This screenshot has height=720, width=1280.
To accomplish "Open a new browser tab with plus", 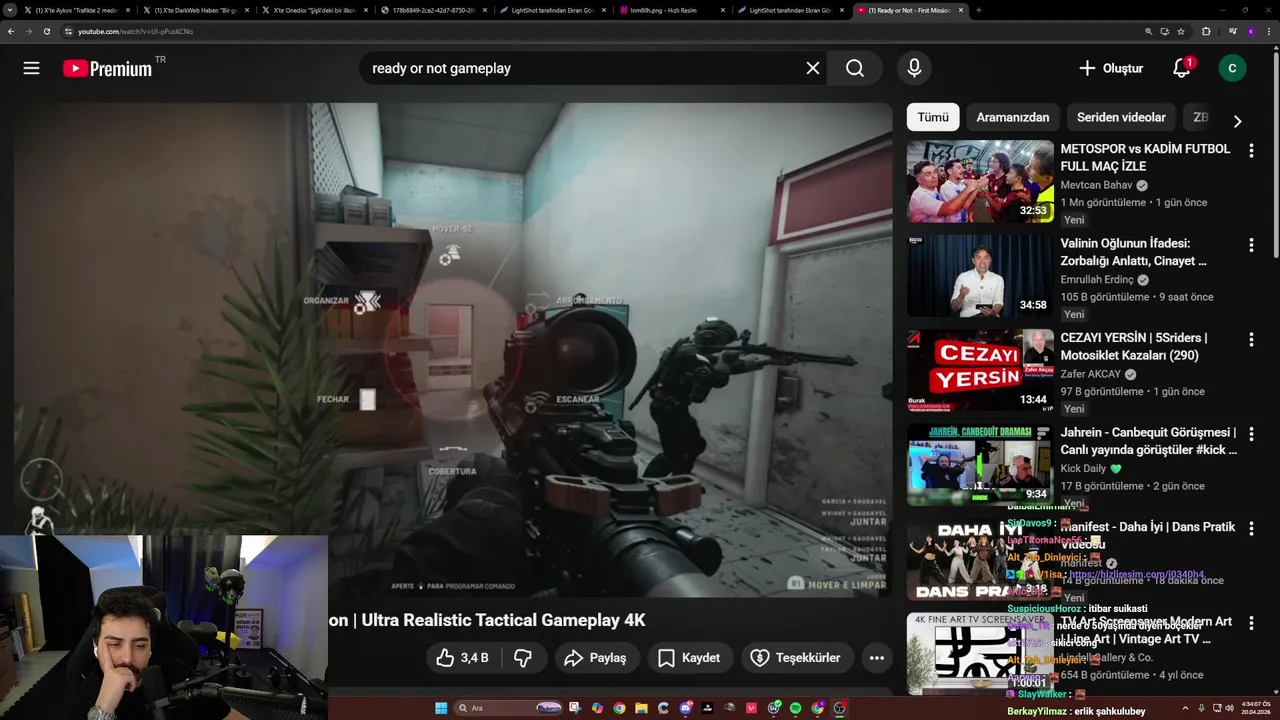I will [978, 10].
